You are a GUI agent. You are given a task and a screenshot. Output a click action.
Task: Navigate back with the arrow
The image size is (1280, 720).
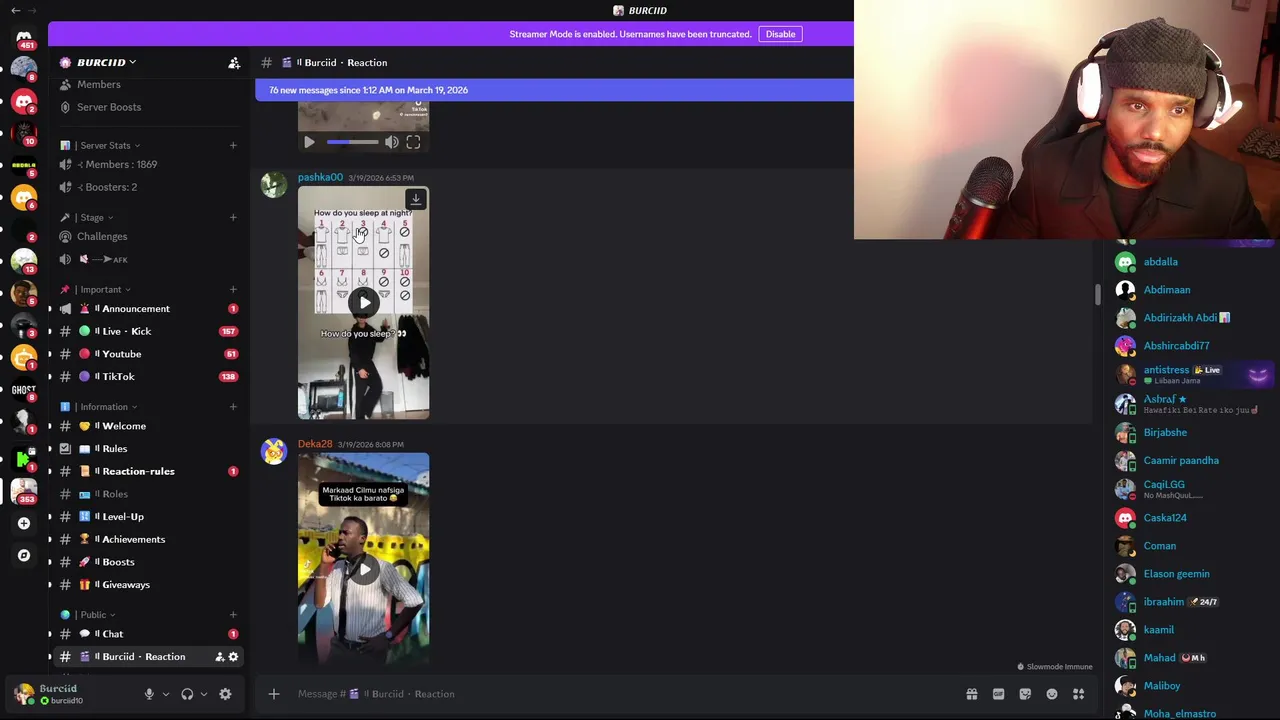point(15,10)
